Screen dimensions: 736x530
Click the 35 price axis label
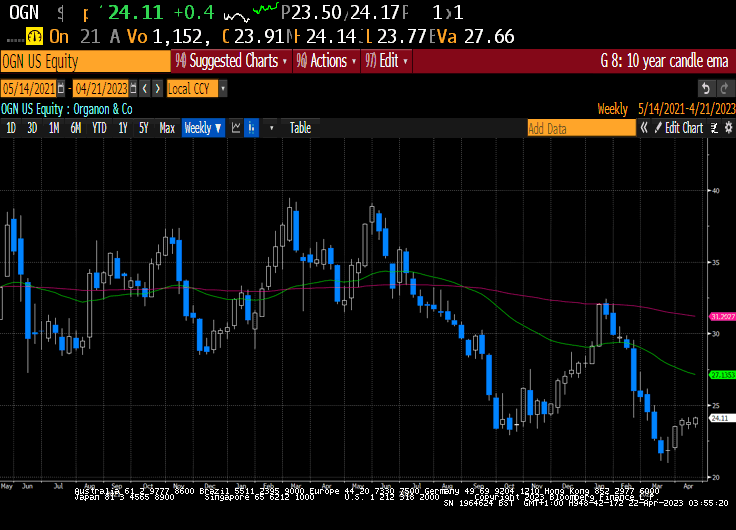(x=716, y=262)
